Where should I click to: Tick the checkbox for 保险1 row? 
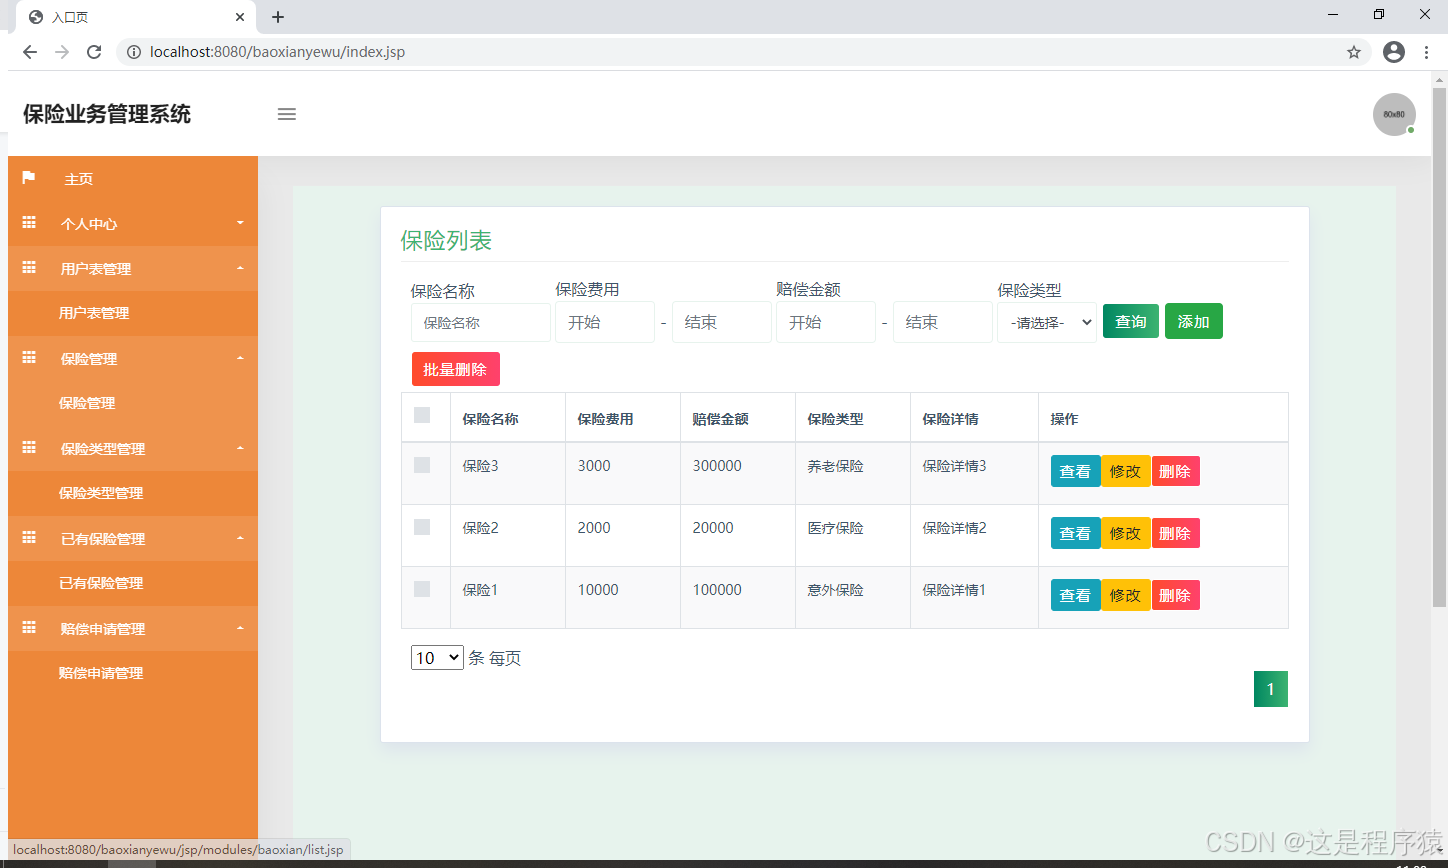pyautogui.click(x=422, y=589)
